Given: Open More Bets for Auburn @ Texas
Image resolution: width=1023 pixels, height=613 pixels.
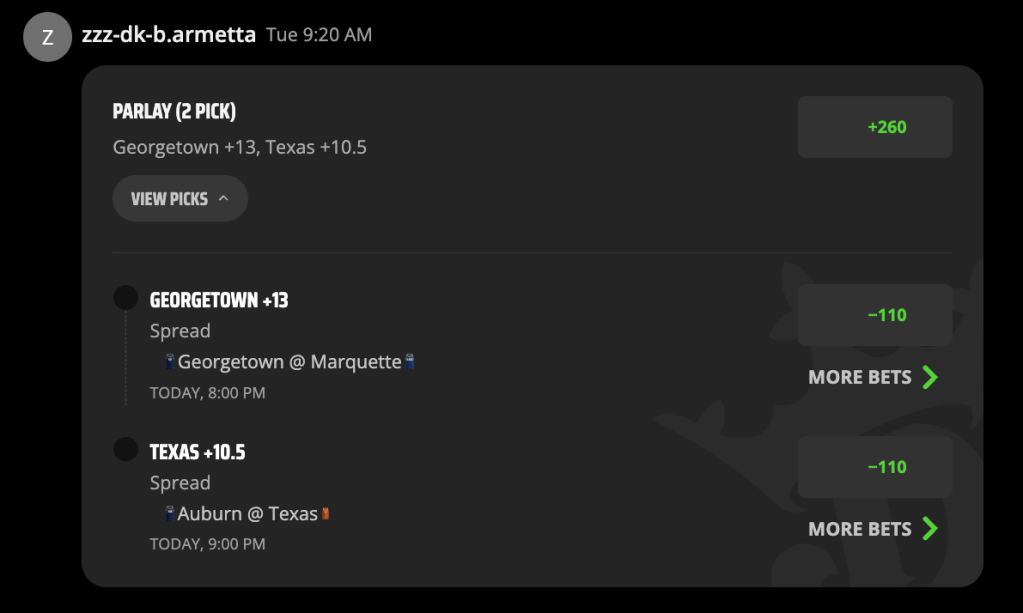Looking at the screenshot, I should (873, 529).
